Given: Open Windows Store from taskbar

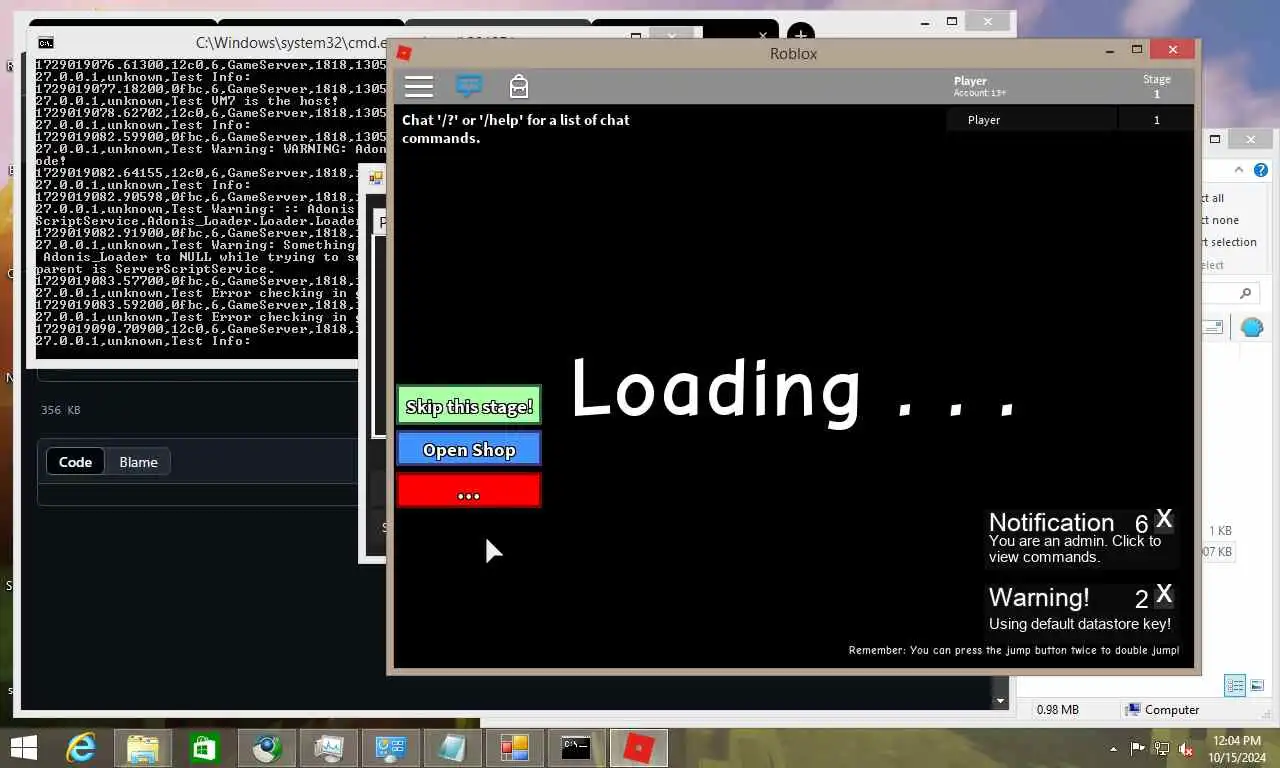Looking at the screenshot, I should tap(205, 748).
